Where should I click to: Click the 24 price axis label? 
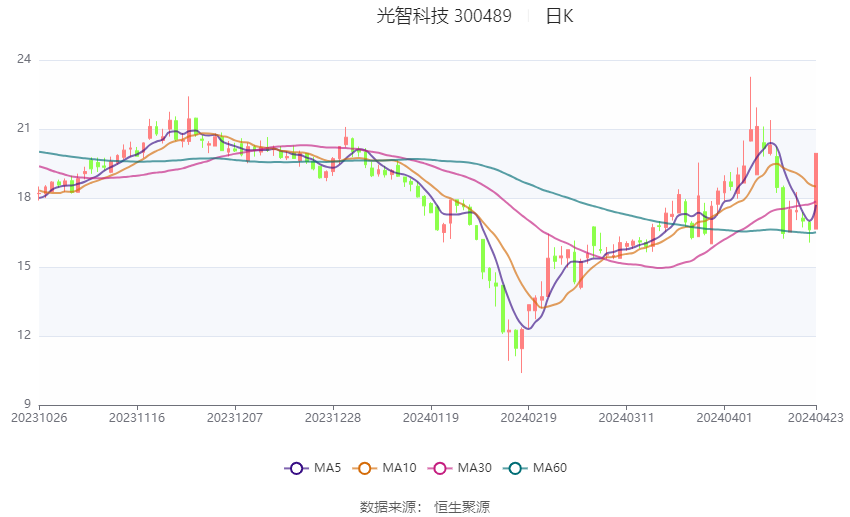(24, 59)
